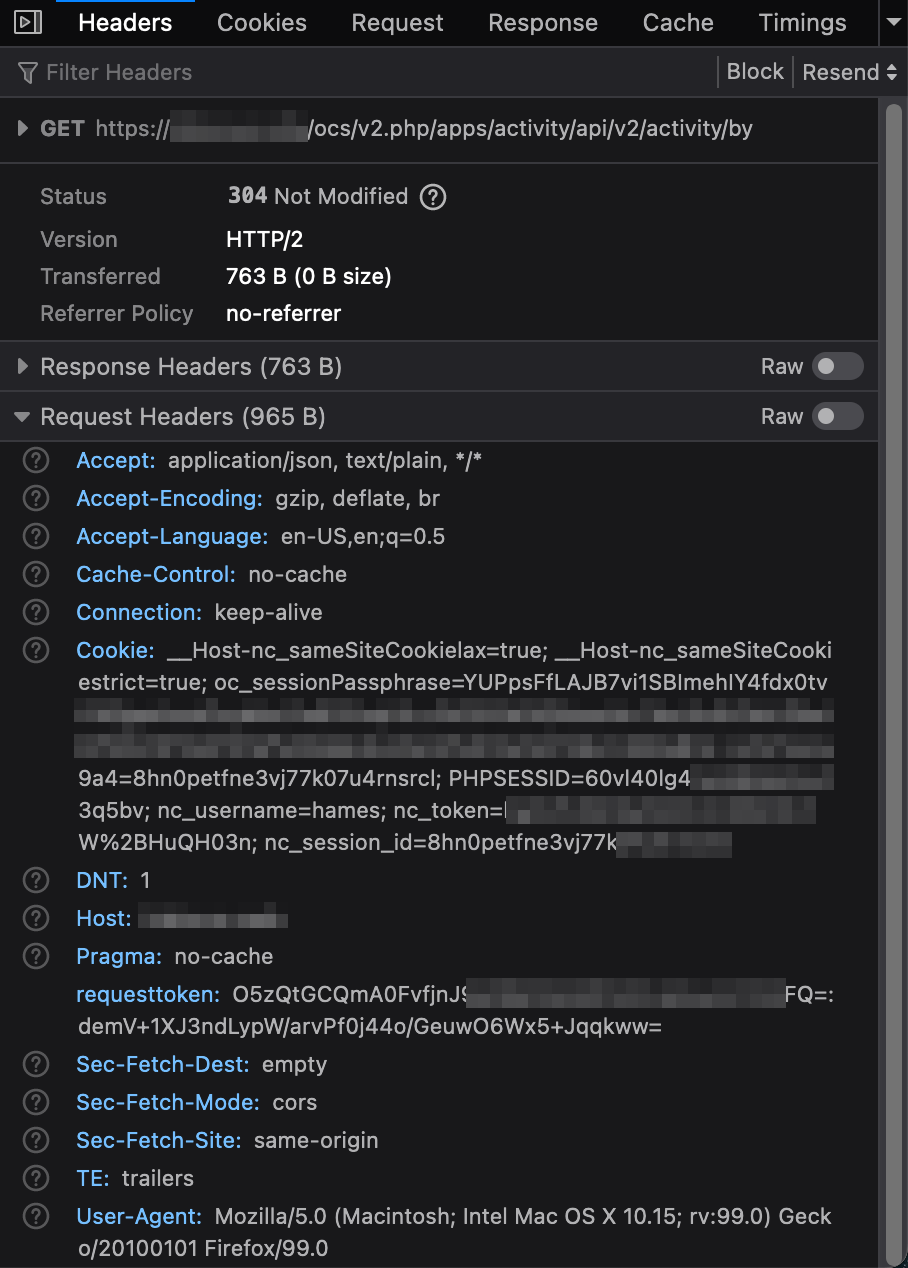
Task: Click the question mark next to DNT header
Action: [x=35, y=880]
